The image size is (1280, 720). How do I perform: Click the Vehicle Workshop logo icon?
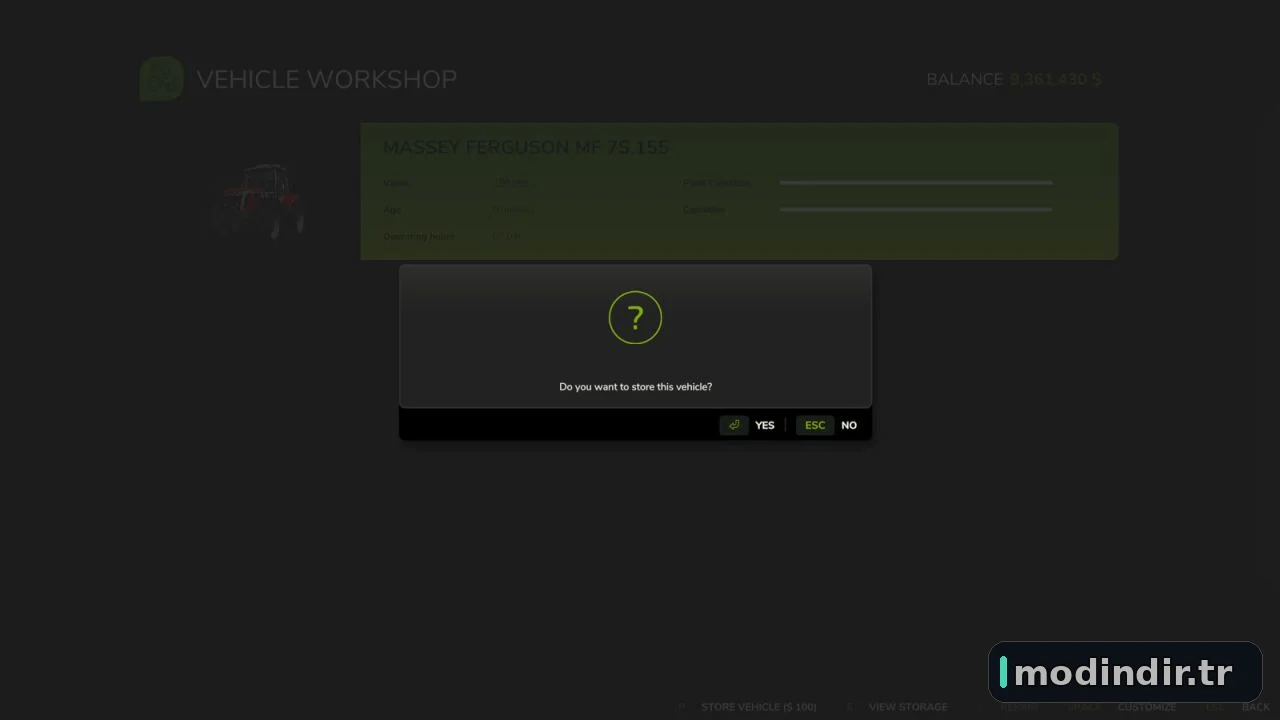tap(161, 79)
